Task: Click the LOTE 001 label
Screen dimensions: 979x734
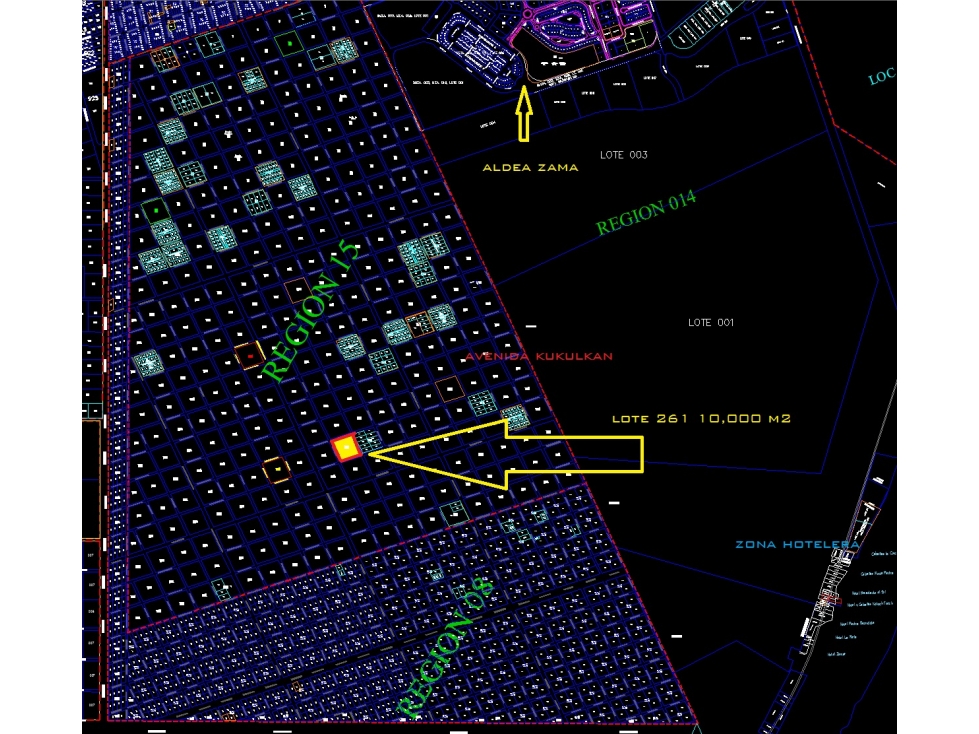Action: pyautogui.click(x=711, y=323)
